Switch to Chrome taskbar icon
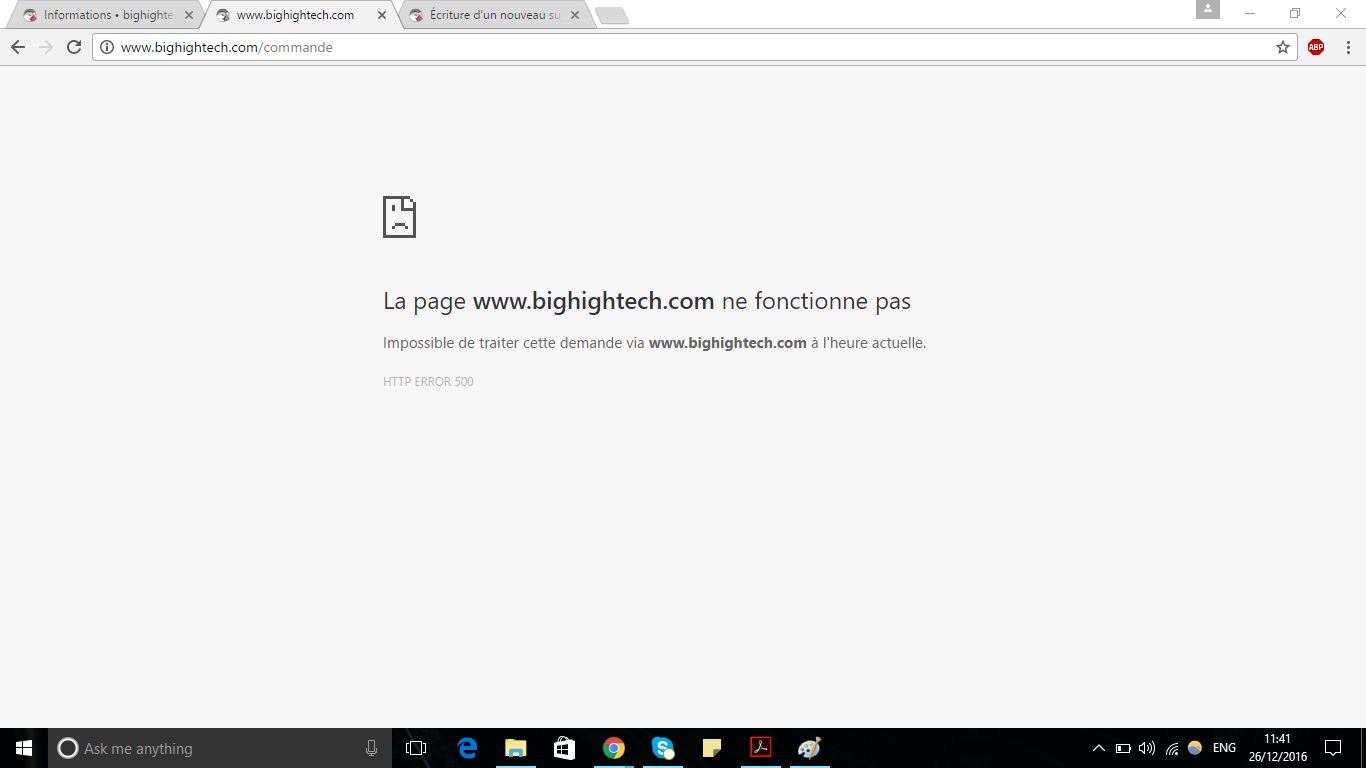 (613, 748)
